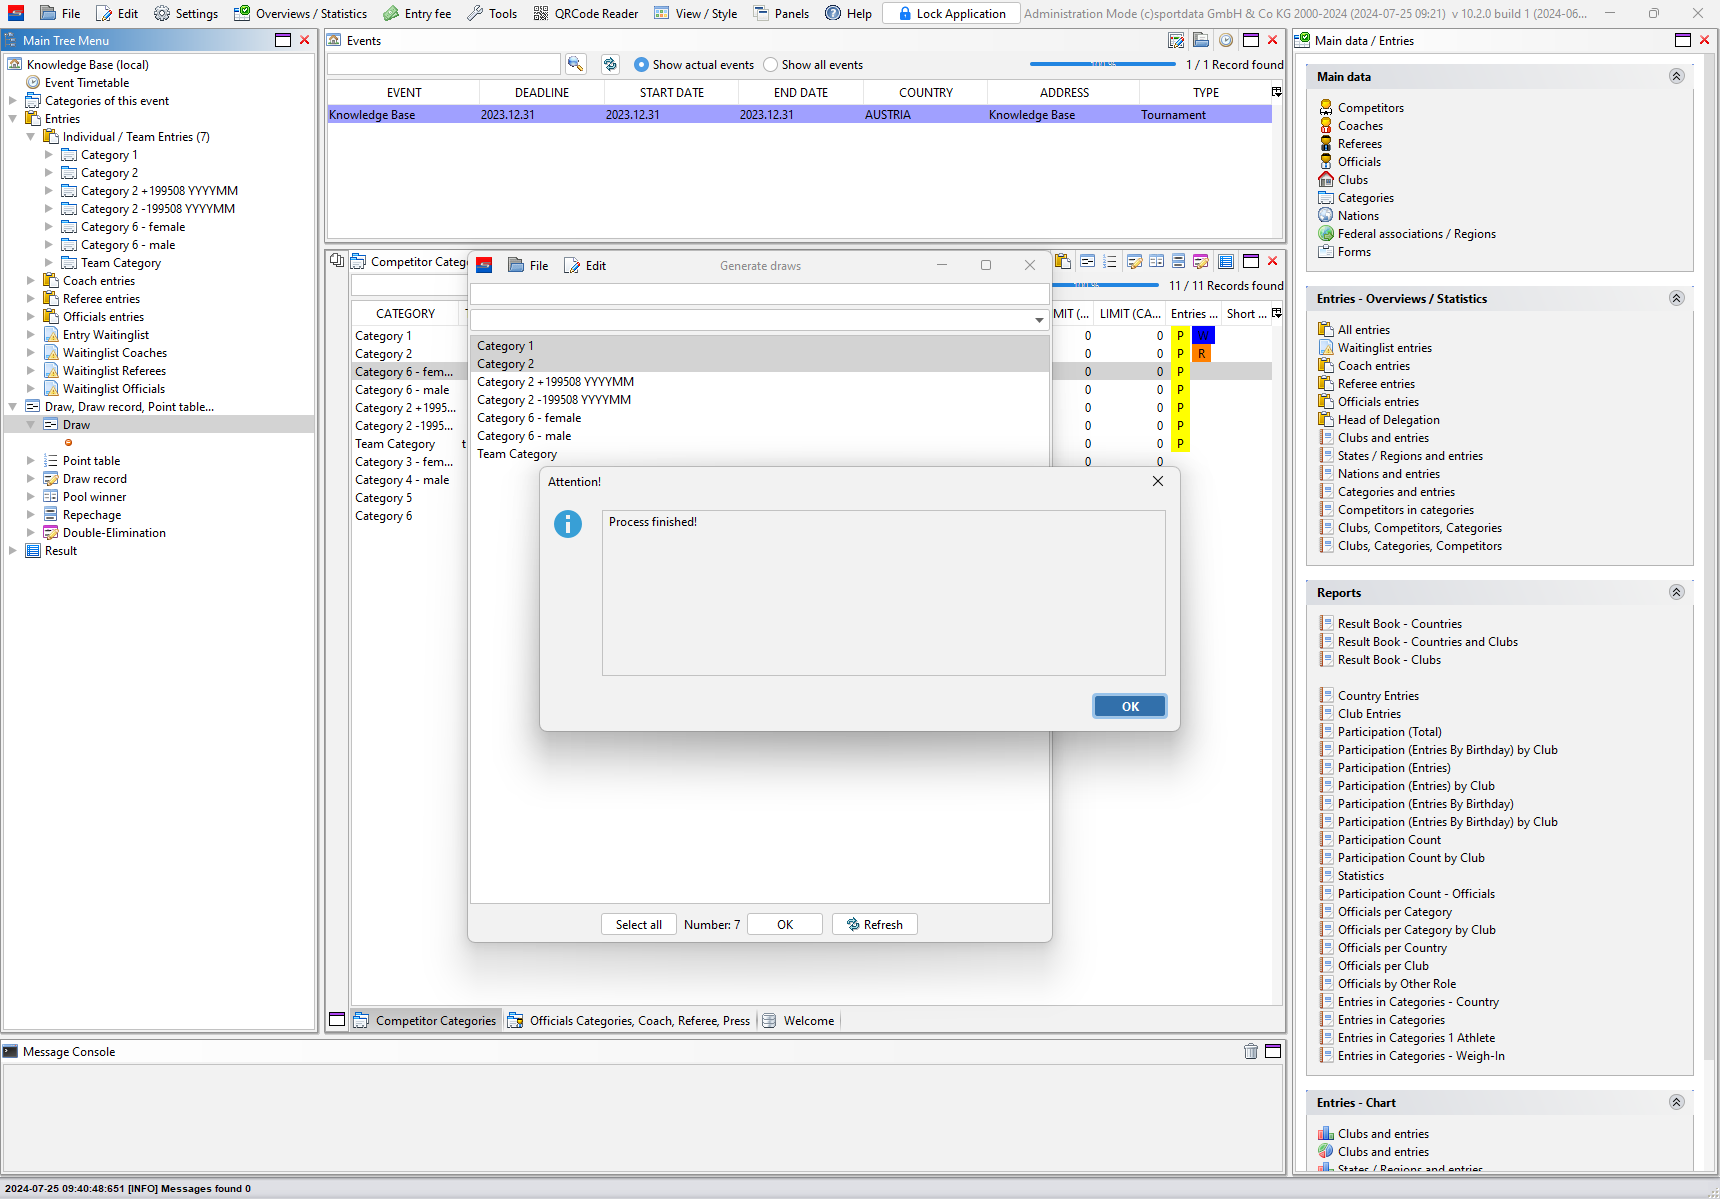This screenshot has height=1200, width=1720.
Task: Open dropdown in Generate draws dialog
Action: coord(1039,320)
